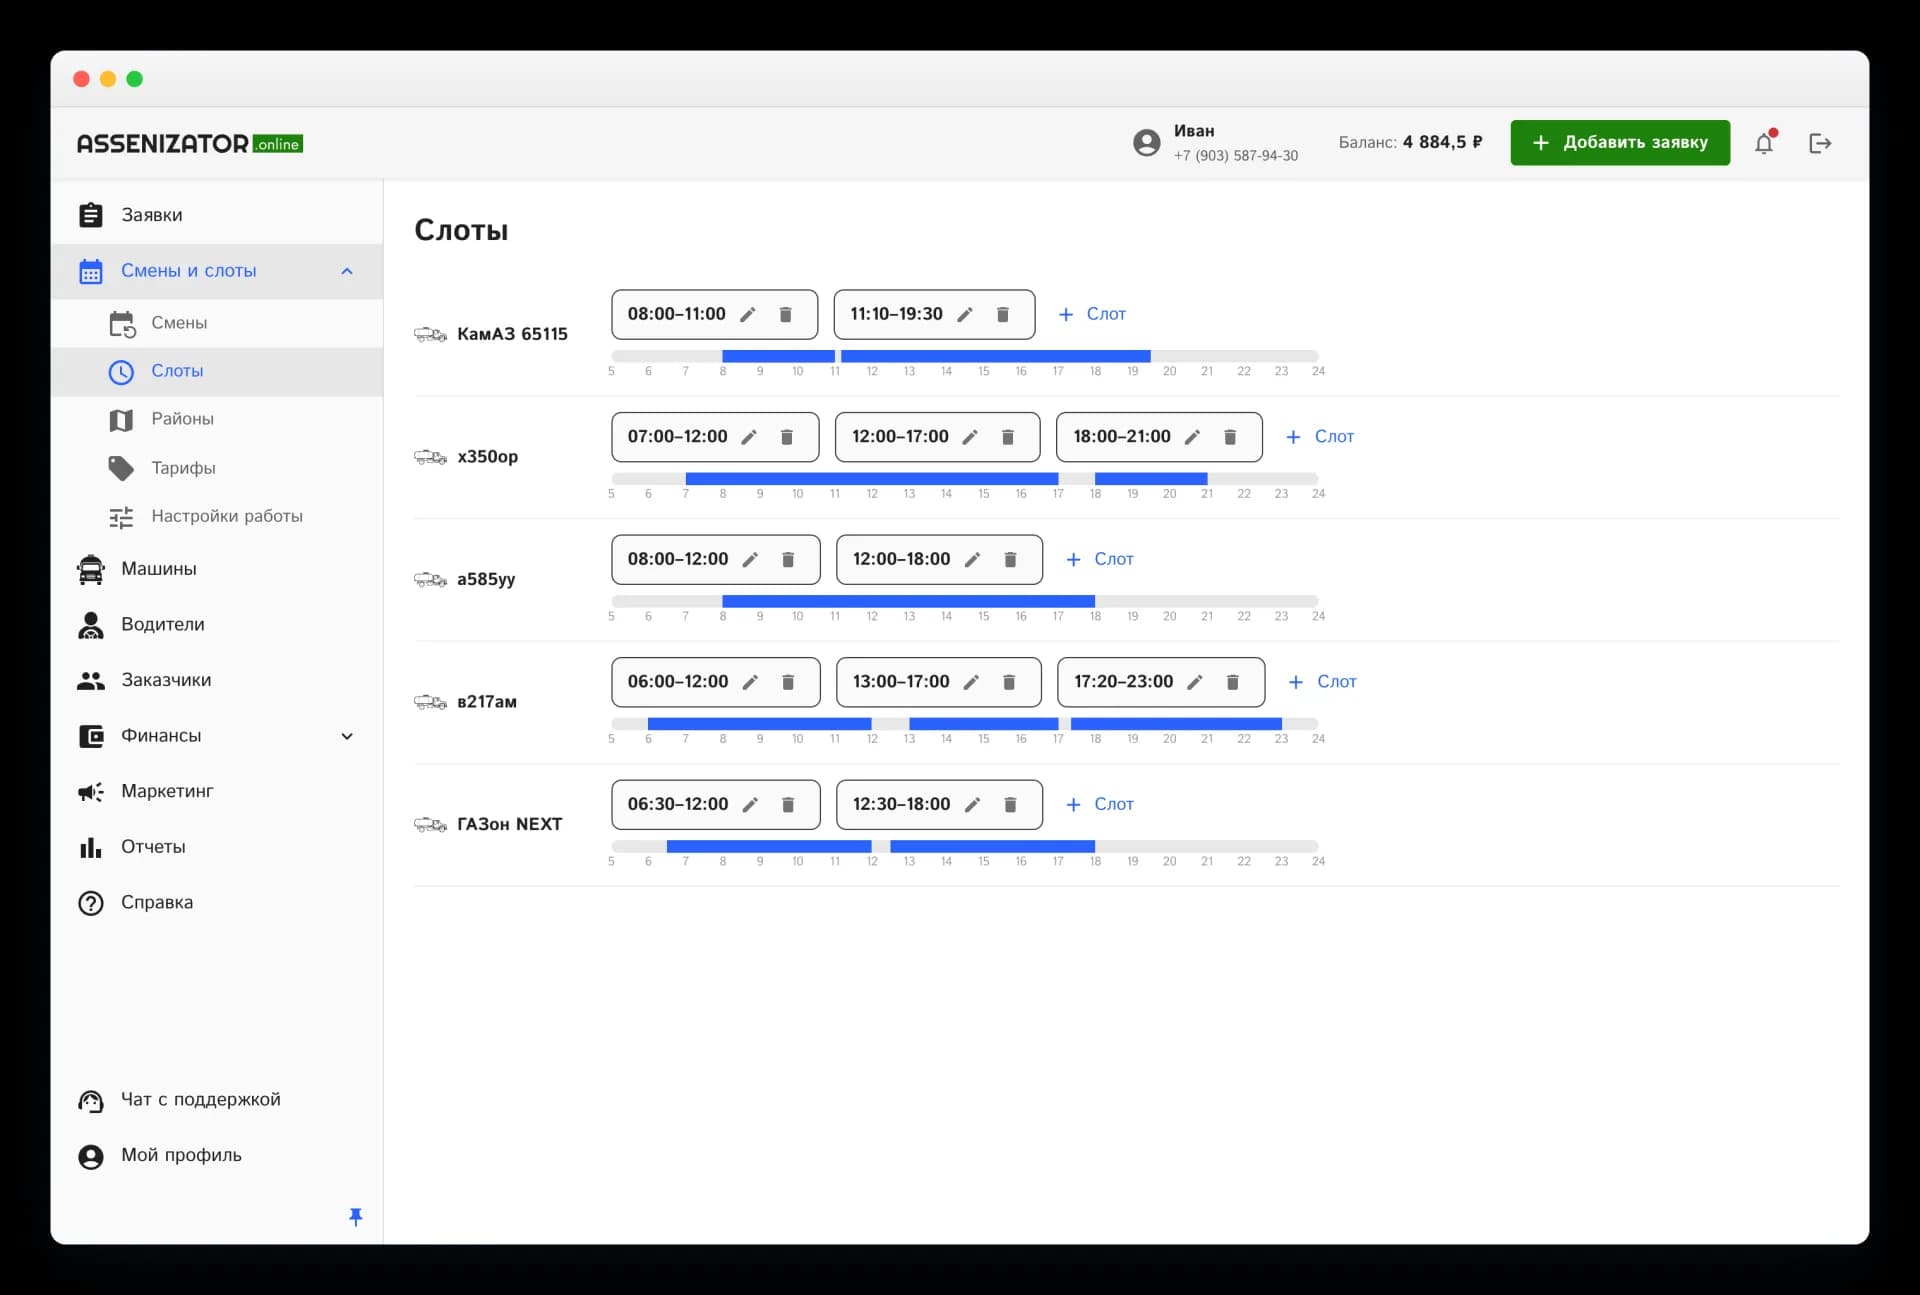This screenshot has width=1920, height=1295.
Task: Open Отчеты section
Action: pyautogui.click(x=217, y=847)
